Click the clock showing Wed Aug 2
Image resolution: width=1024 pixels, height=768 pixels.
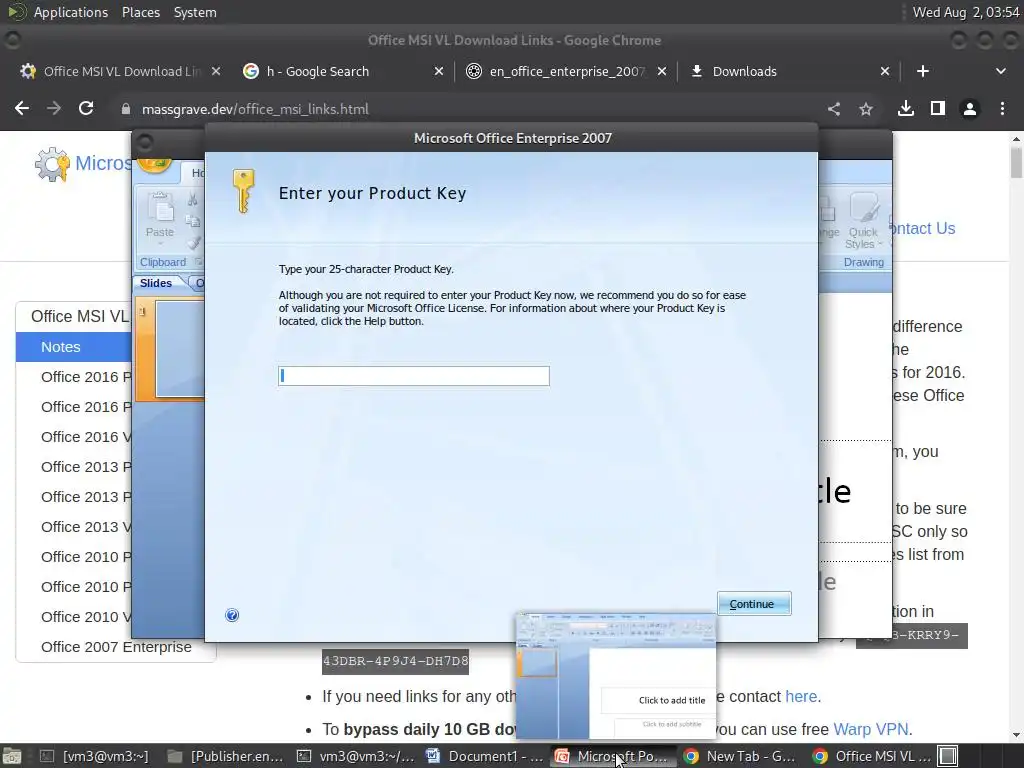click(966, 12)
